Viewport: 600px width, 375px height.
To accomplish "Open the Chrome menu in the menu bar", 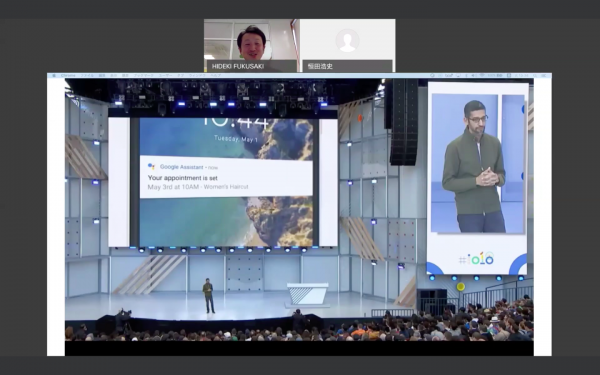I will pyautogui.click(x=68, y=76).
